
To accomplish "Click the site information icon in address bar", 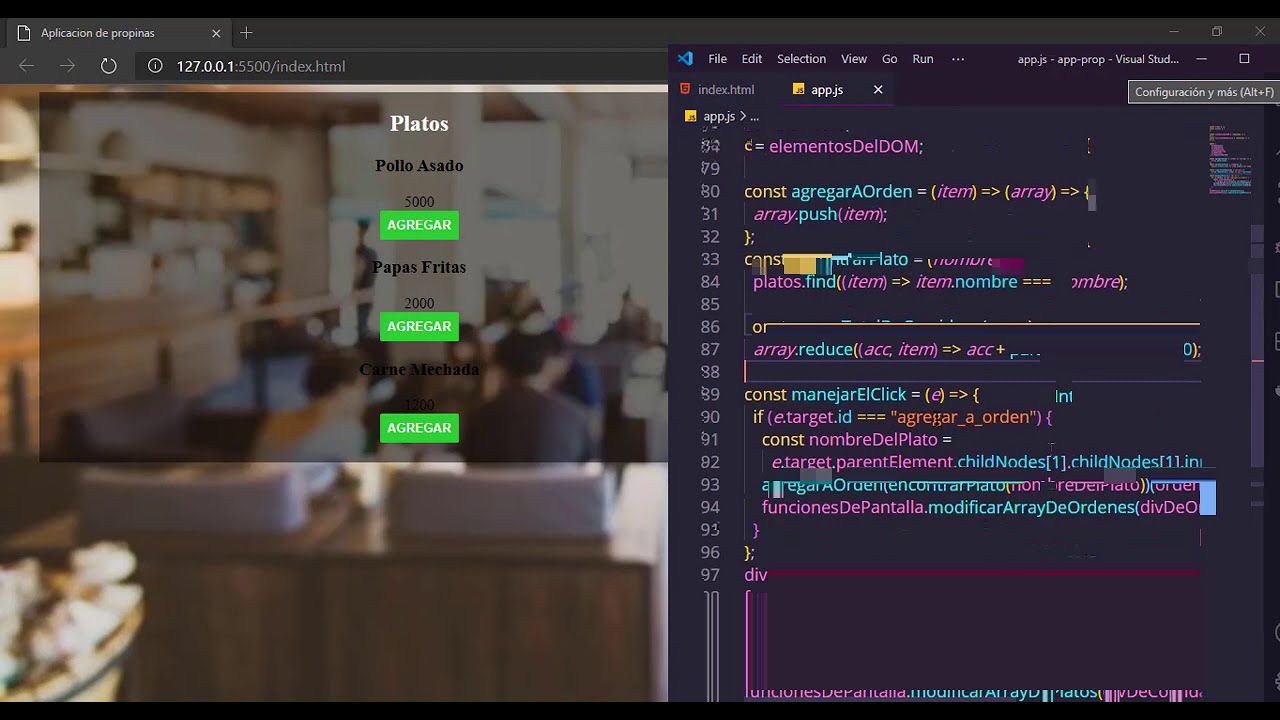I will pyautogui.click(x=155, y=66).
